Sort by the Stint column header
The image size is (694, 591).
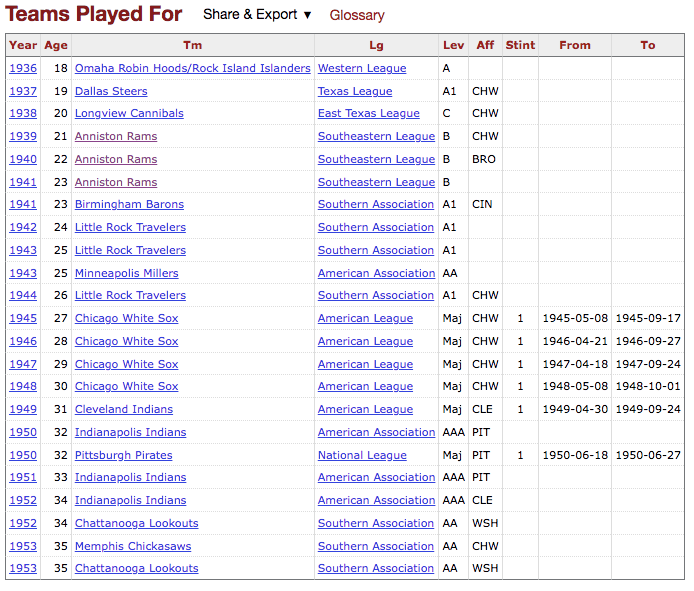(520, 45)
